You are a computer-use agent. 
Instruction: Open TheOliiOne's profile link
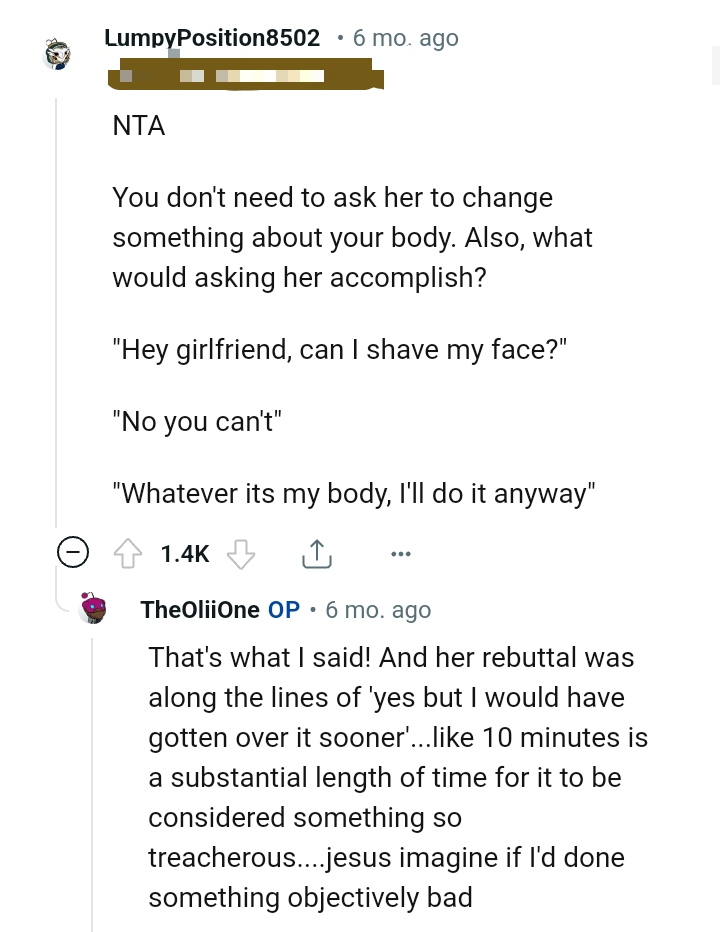click(x=199, y=609)
